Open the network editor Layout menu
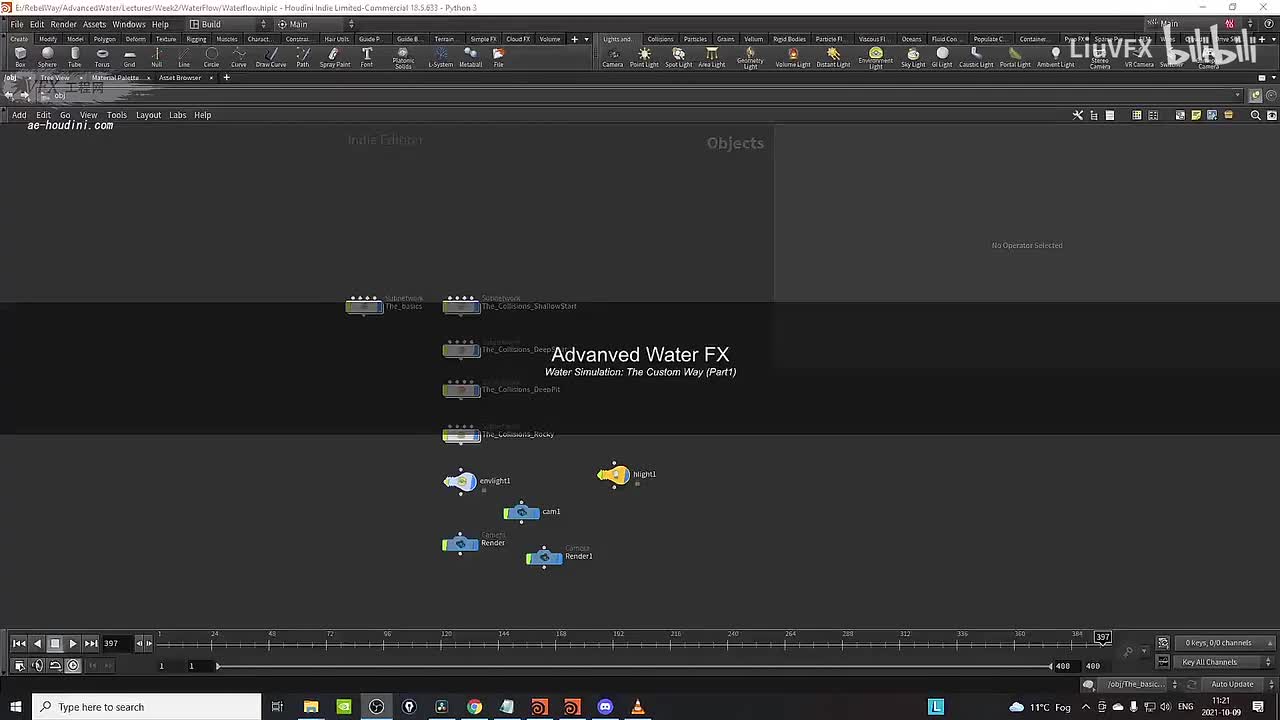Viewport: 1280px width, 720px height. tap(148, 115)
